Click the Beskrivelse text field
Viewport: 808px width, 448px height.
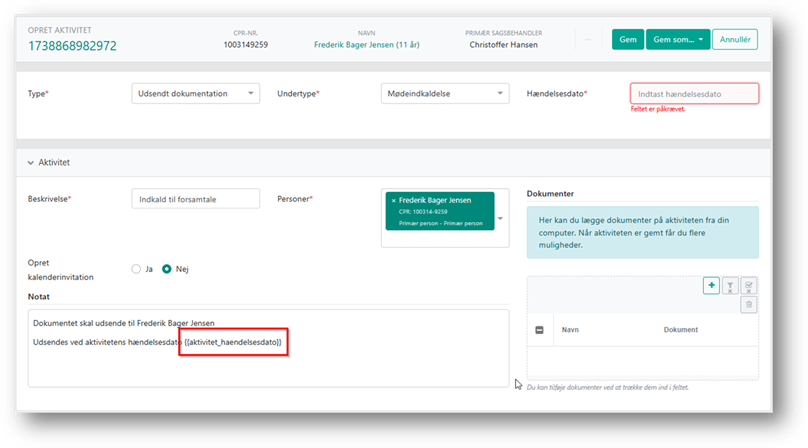pos(195,199)
